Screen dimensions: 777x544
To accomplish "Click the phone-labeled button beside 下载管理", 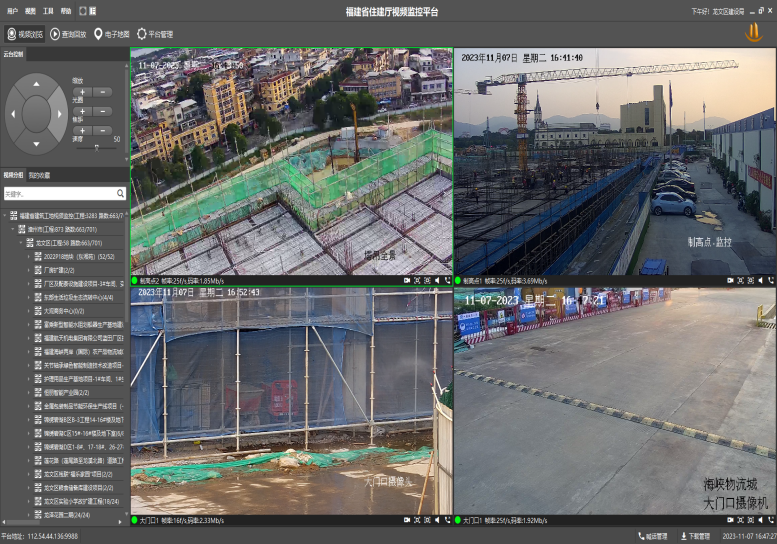I will click(653, 536).
